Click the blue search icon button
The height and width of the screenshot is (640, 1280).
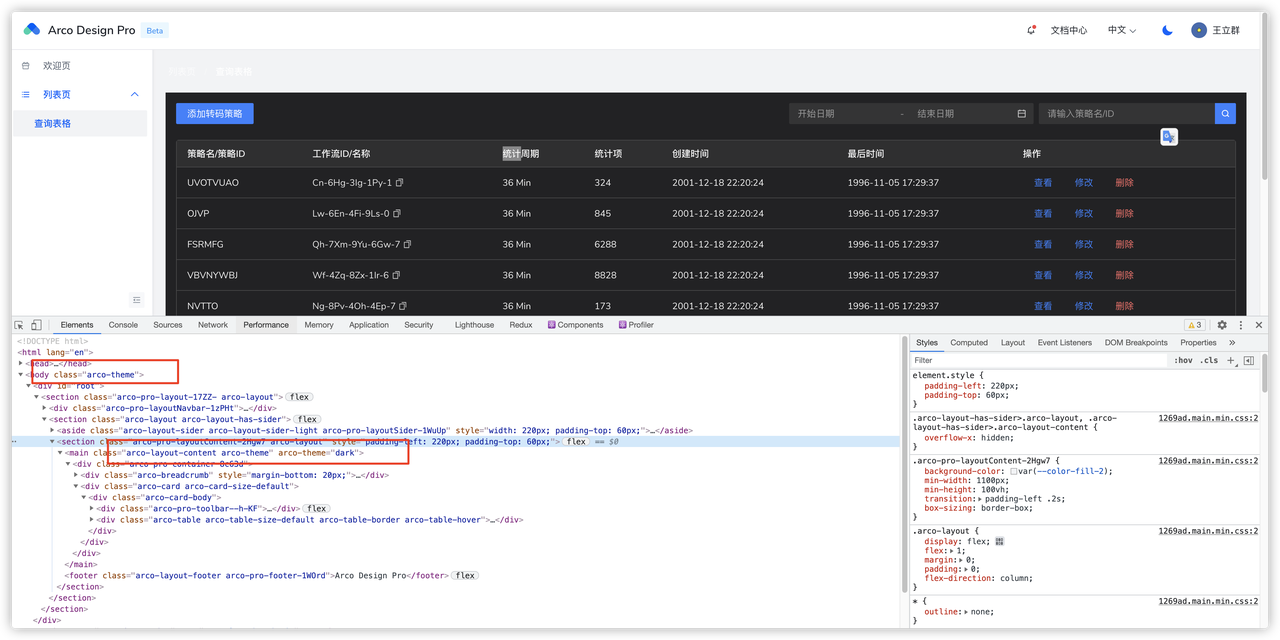(x=1225, y=114)
